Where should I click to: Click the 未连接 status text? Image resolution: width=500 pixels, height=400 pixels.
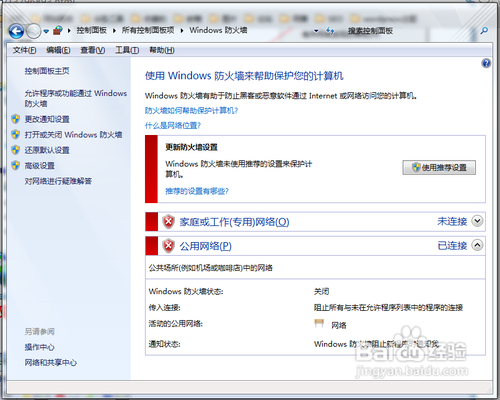point(452,221)
